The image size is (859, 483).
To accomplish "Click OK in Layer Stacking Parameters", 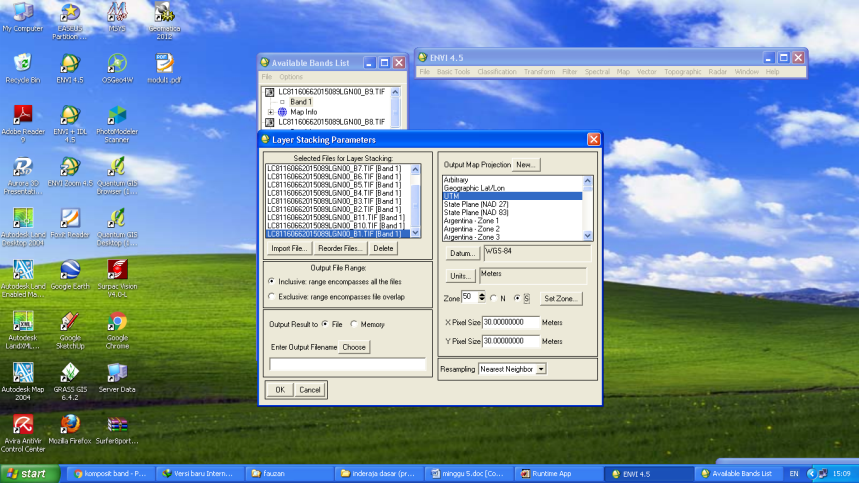I will tap(280, 390).
